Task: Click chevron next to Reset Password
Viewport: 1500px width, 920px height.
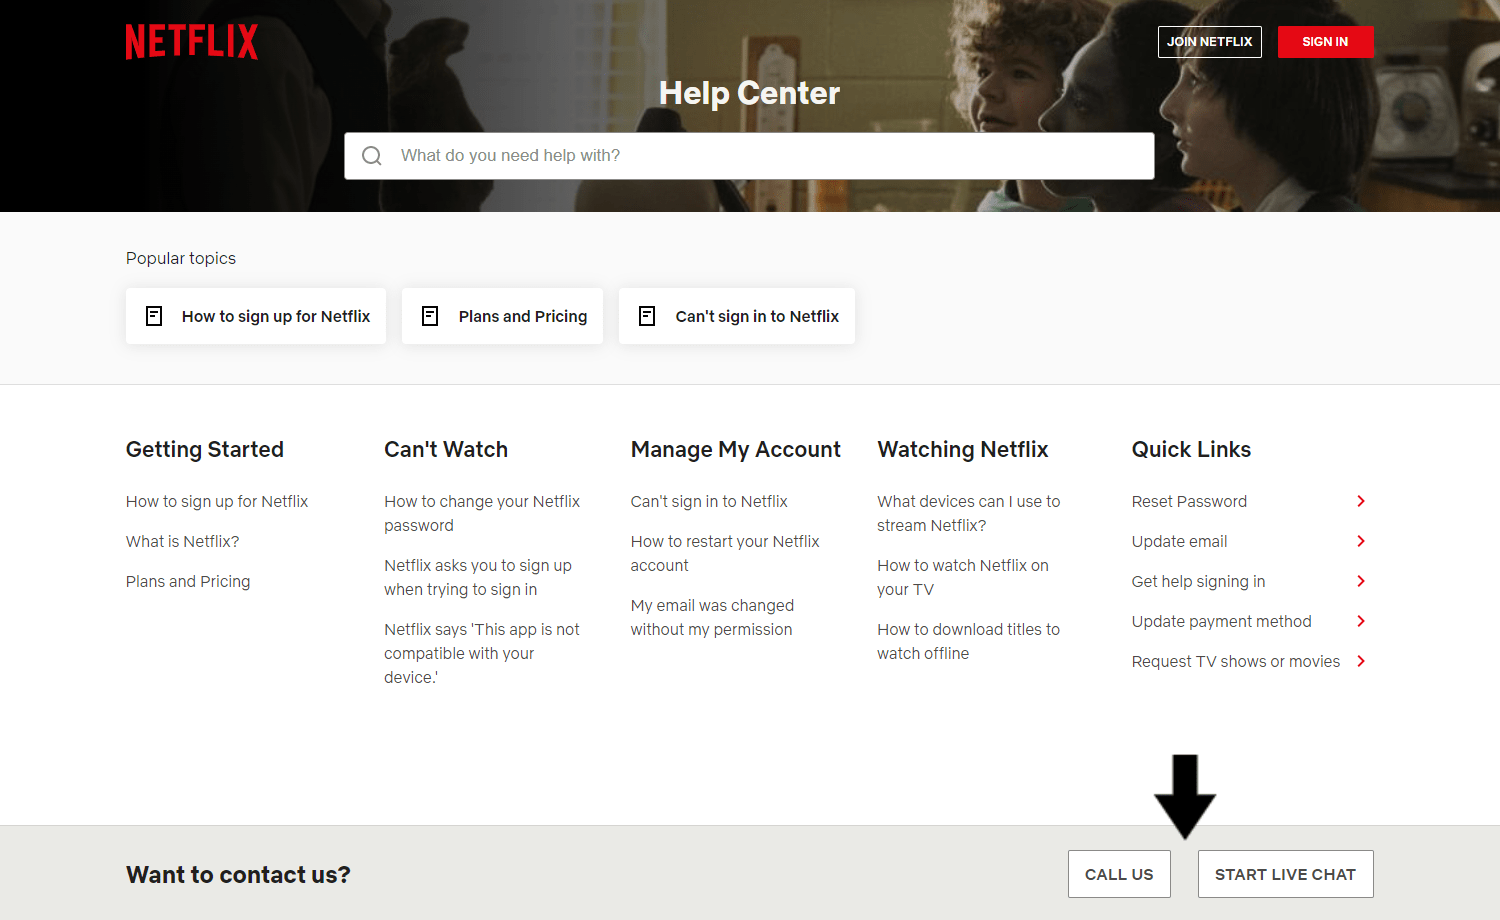Action: (1361, 501)
